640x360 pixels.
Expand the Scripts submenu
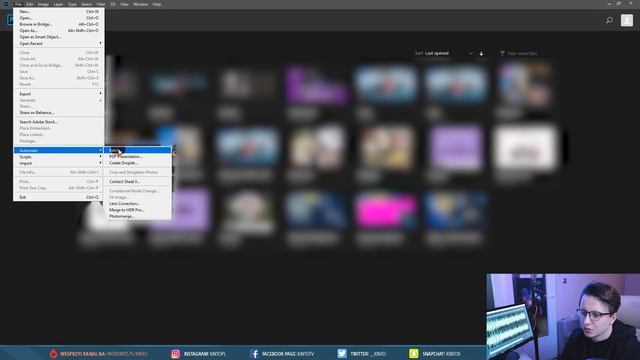59,157
